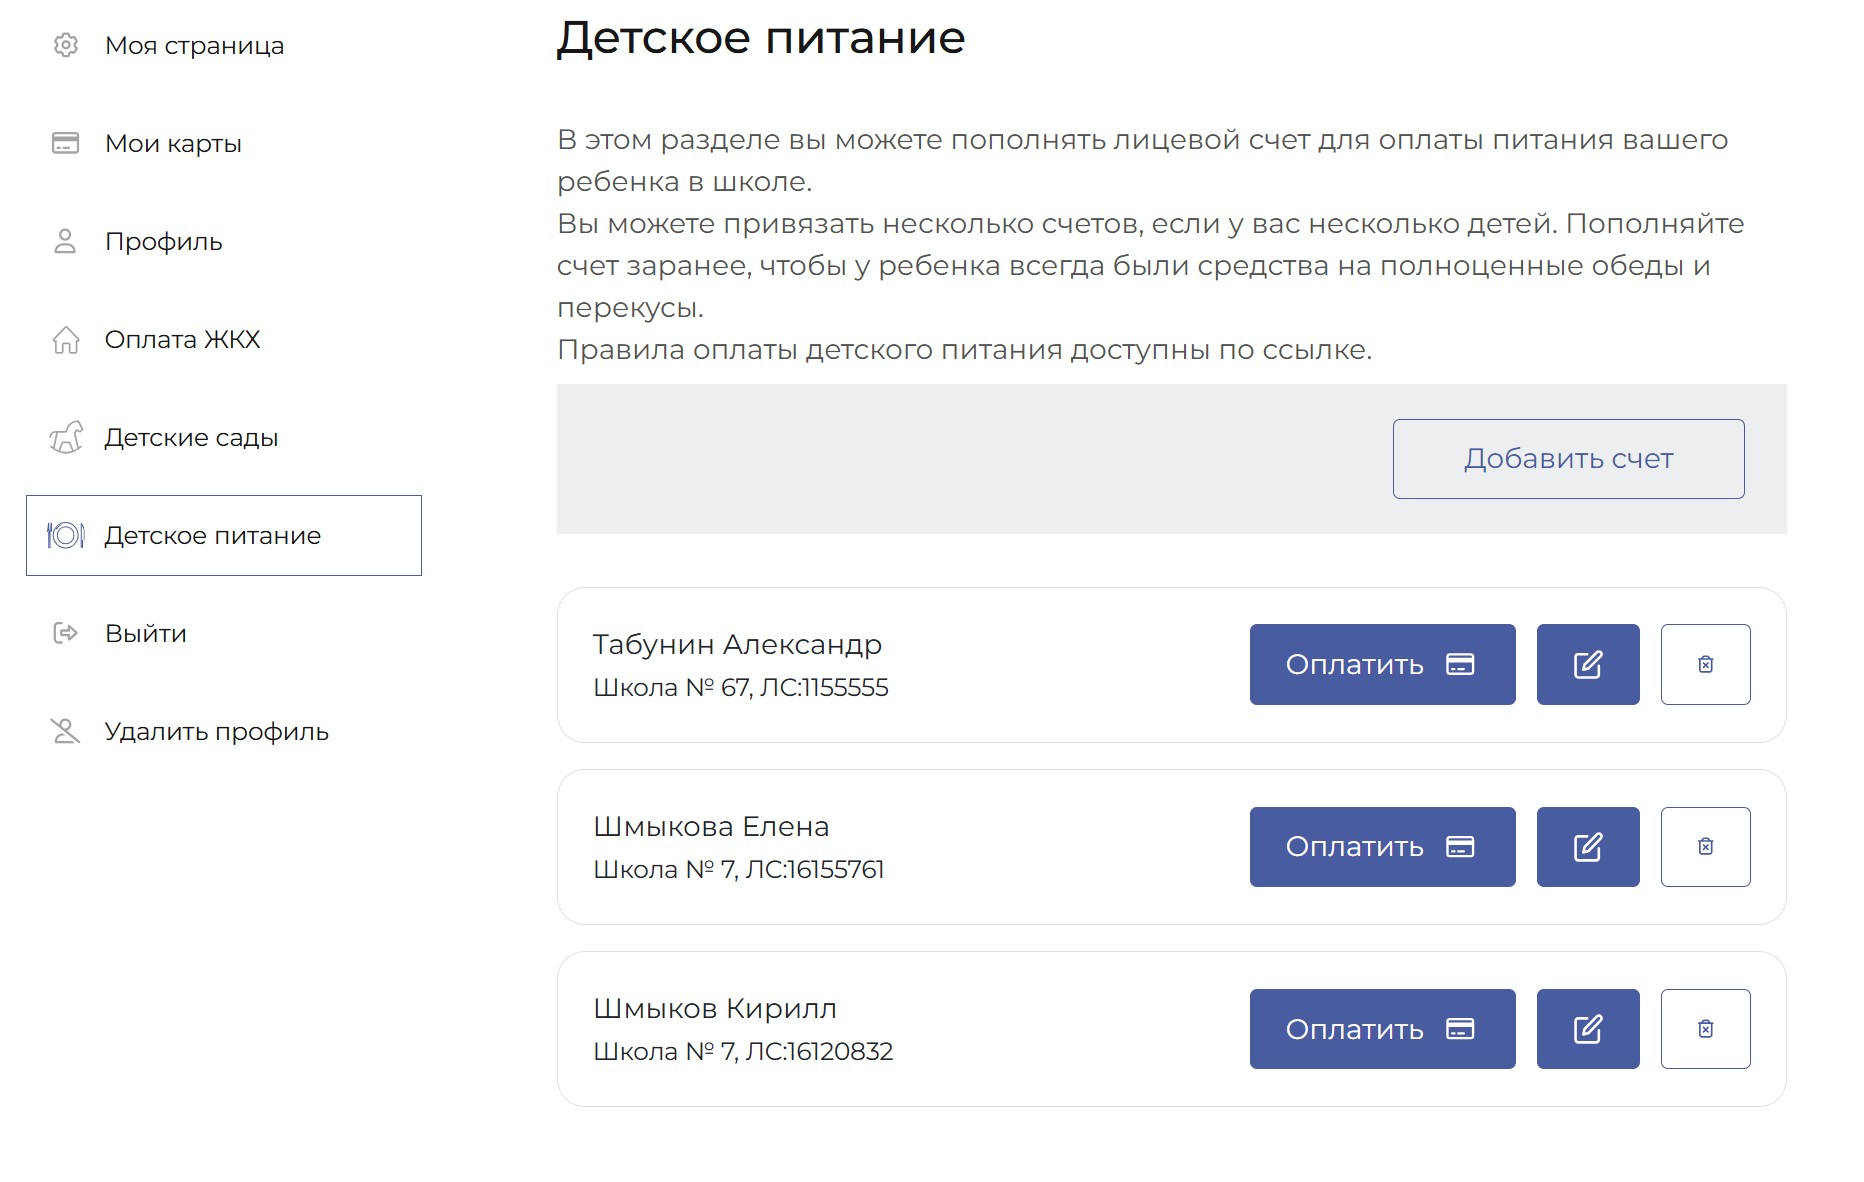The height and width of the screenshot is (1182, 1864).
Task: Delete the Табунин Александр account via trash icon
Action: [x=1705, y=665]
